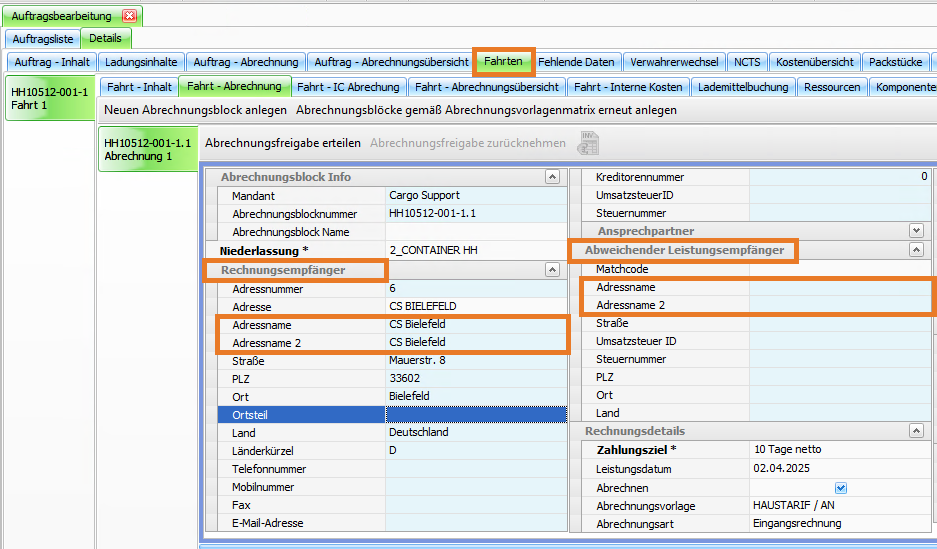Toggle the Abrechnen checkbox
Image resolution: width=937 pixels, height=549 pixels.
(841, 488)
